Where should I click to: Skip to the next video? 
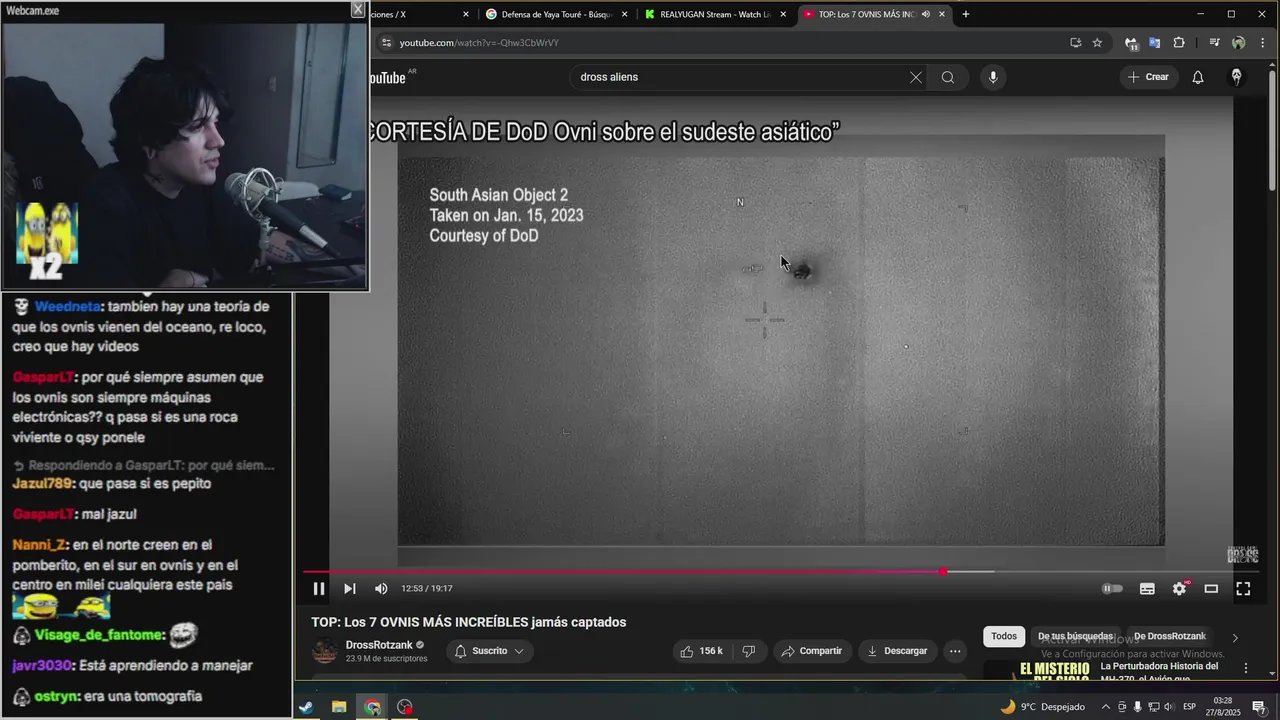(350, 589)
